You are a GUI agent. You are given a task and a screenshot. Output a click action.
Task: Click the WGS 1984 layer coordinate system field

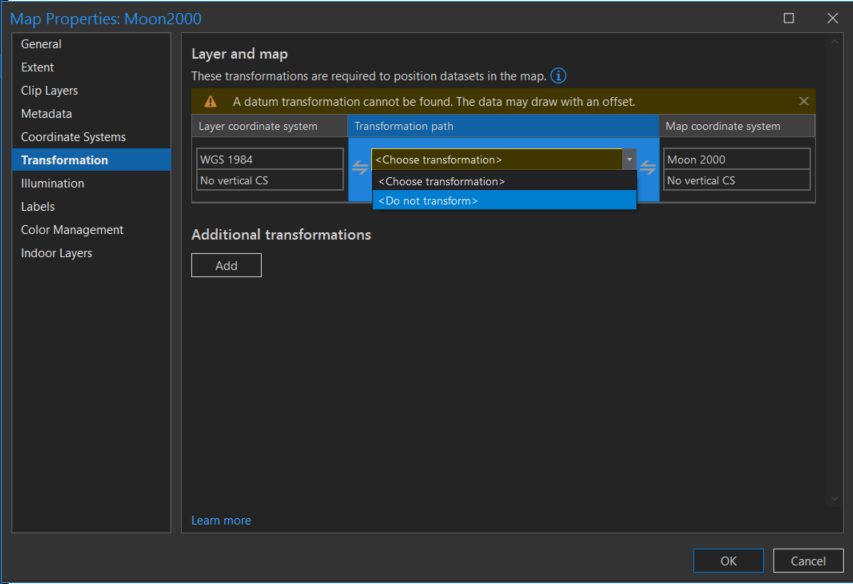[x=269, y=159]
